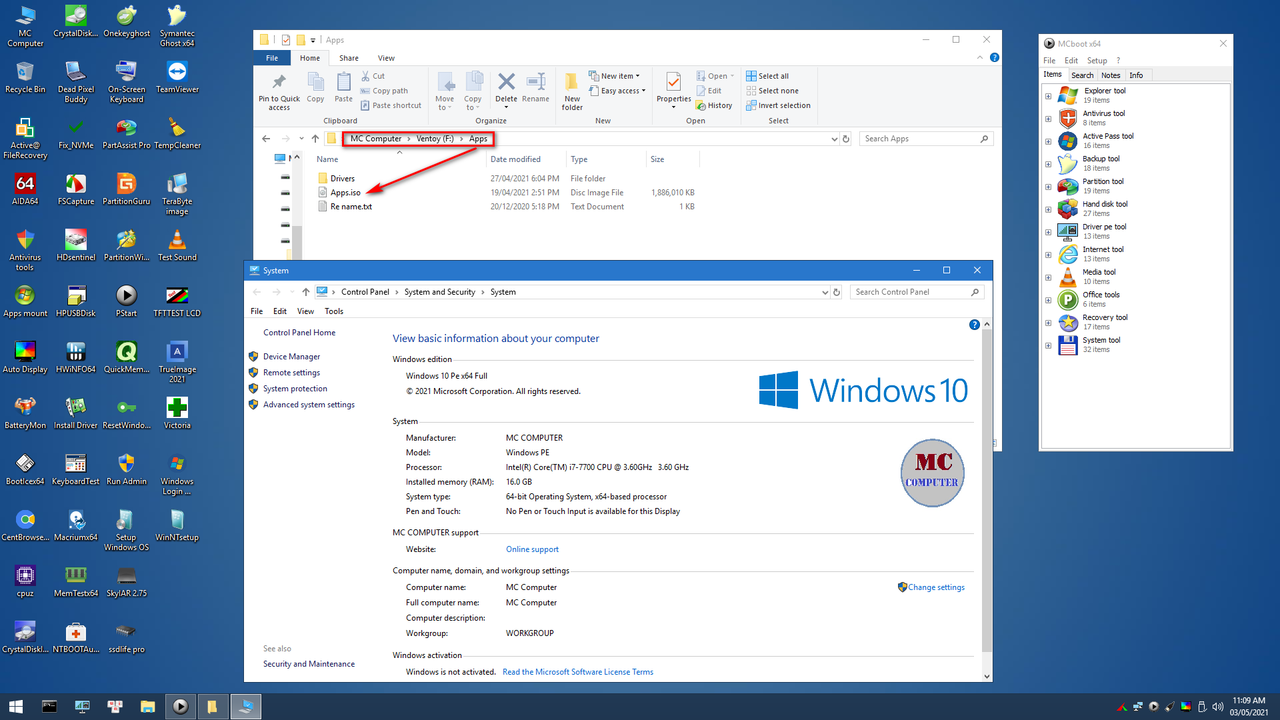Viewport: 1280px width, 720px height.
Task: Click New folder in Explorer ribbon
Action: (x=572, y=91)
